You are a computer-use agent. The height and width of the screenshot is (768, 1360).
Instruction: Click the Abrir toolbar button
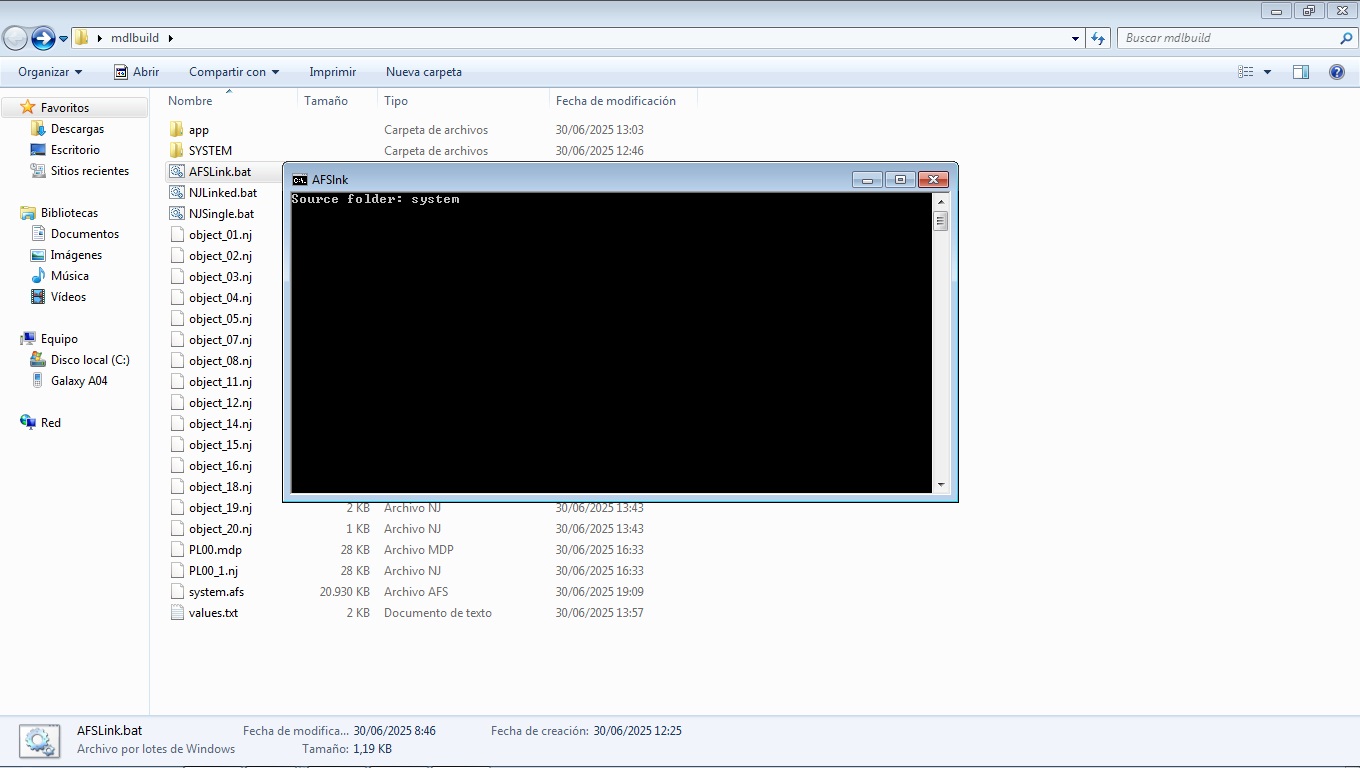[136, 72]
